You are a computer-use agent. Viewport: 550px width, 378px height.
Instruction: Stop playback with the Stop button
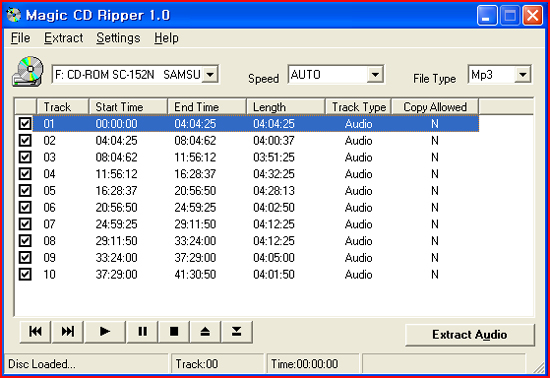(174, 331)
